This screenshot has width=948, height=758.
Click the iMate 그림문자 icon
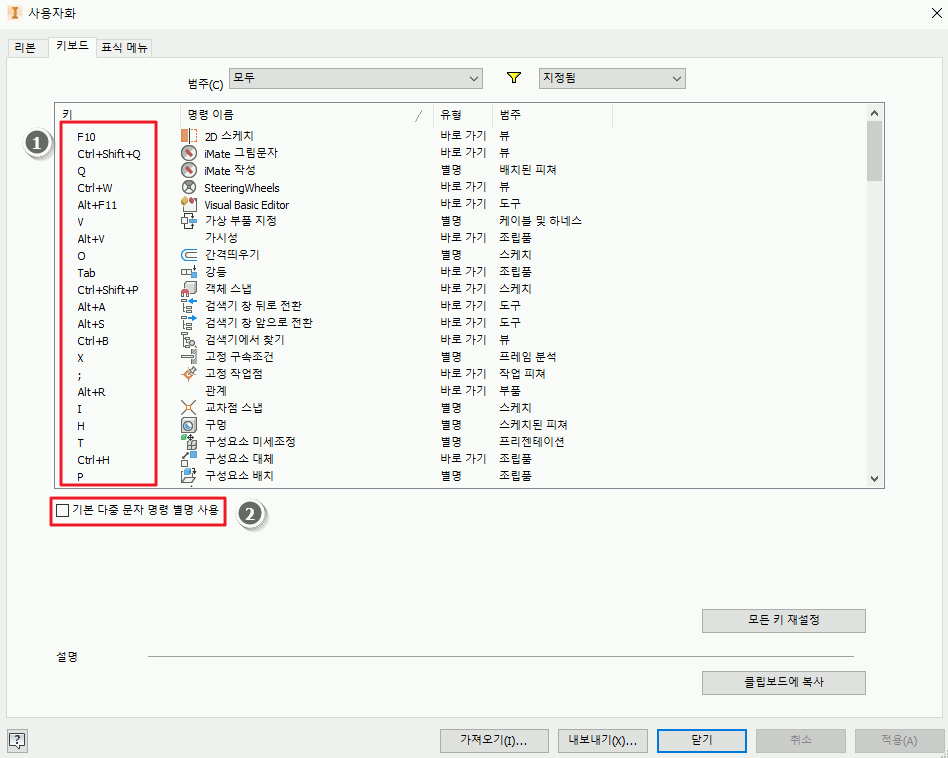188,153
